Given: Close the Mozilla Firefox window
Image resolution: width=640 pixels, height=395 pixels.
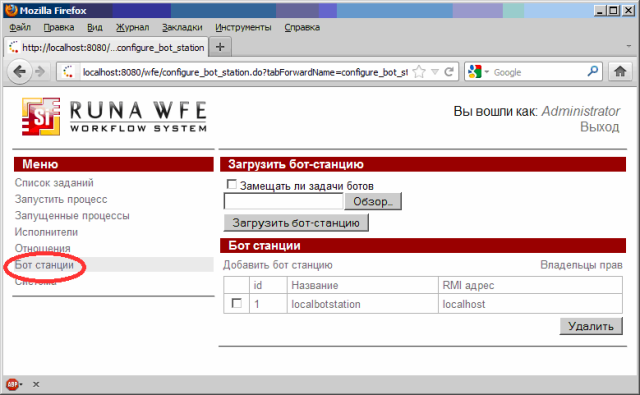Looking at the screenshot, I should (628, 11).
